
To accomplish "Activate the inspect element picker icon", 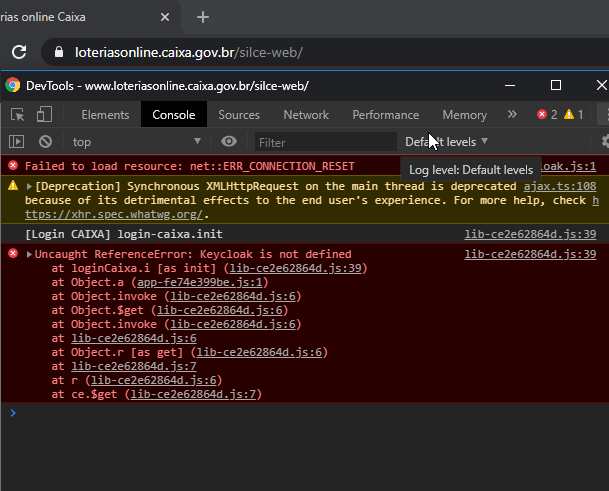I will point(17,115).
